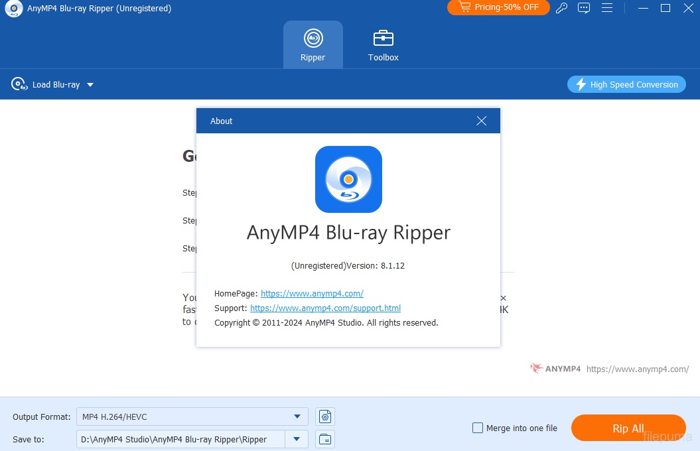Open the feedback chat icon

(583, 8)
